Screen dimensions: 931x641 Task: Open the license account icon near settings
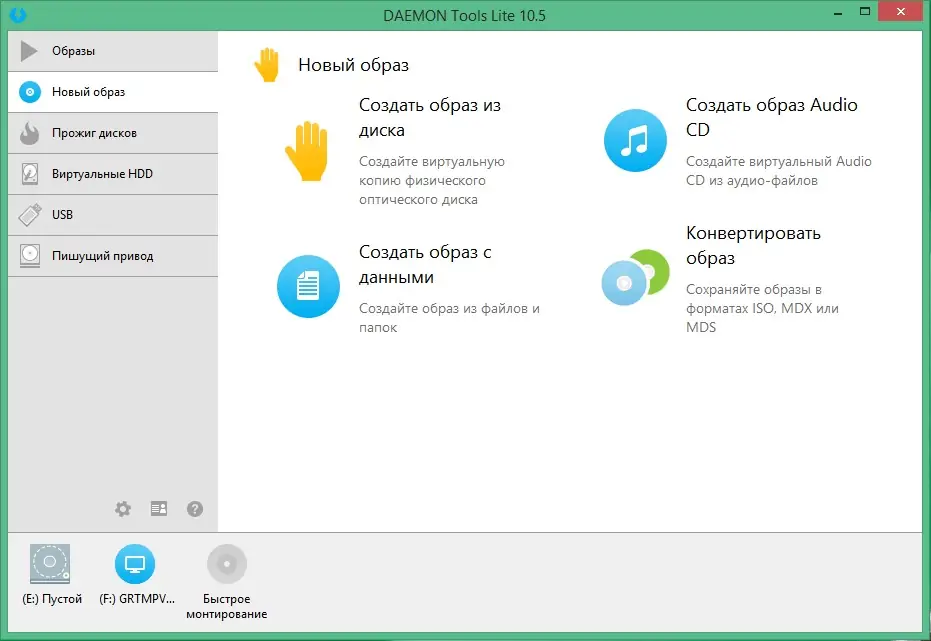pos(158,509)
